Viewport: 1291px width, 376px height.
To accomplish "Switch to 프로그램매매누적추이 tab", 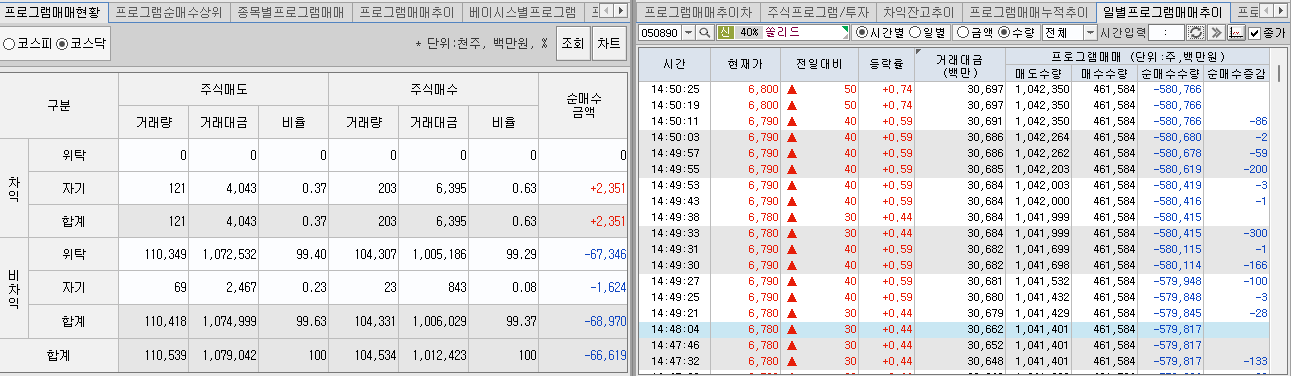I will (1029, 13).
